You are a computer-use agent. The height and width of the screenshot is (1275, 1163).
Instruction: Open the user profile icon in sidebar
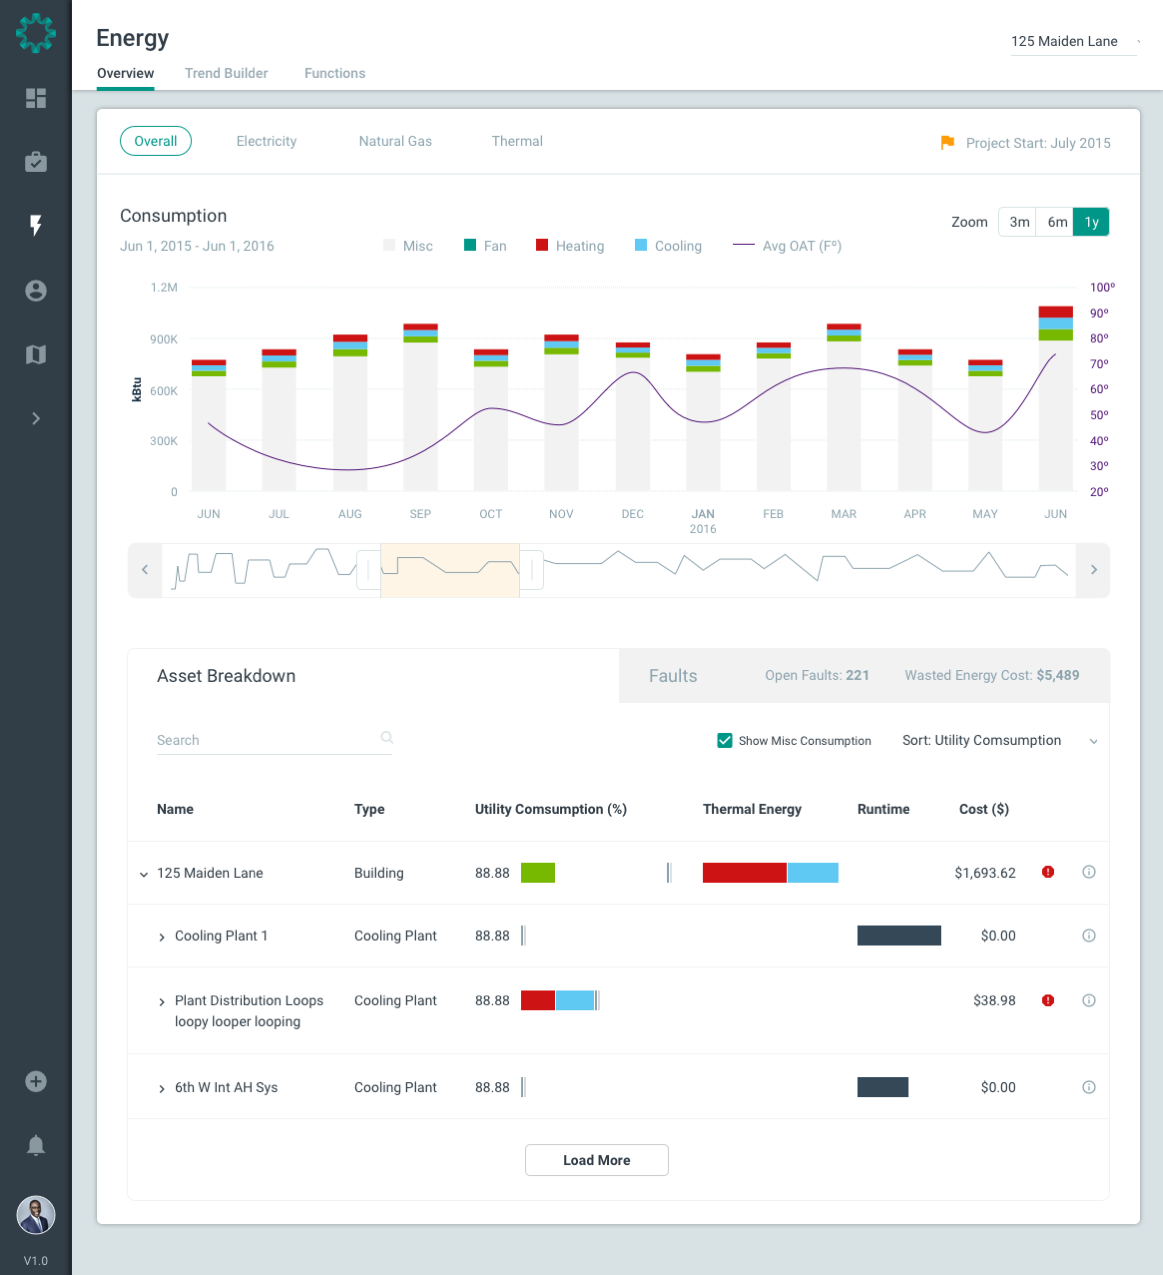(36, 290)
